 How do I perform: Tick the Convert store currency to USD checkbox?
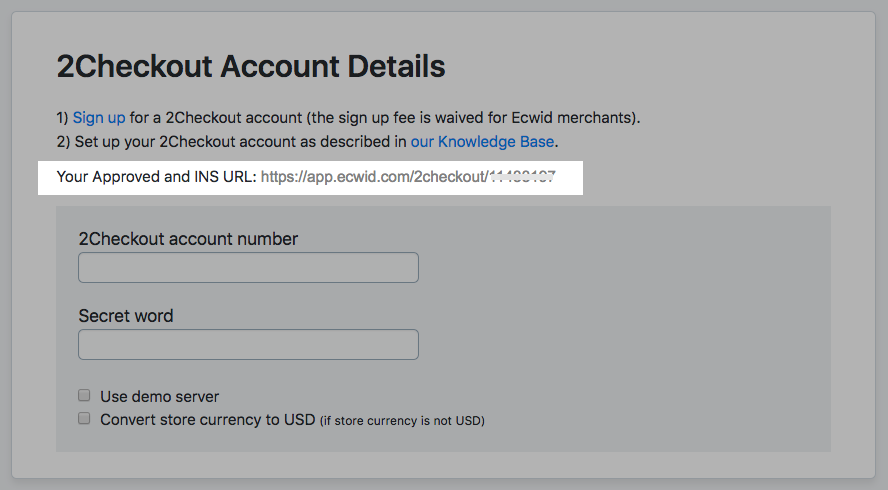pos(85,419)
